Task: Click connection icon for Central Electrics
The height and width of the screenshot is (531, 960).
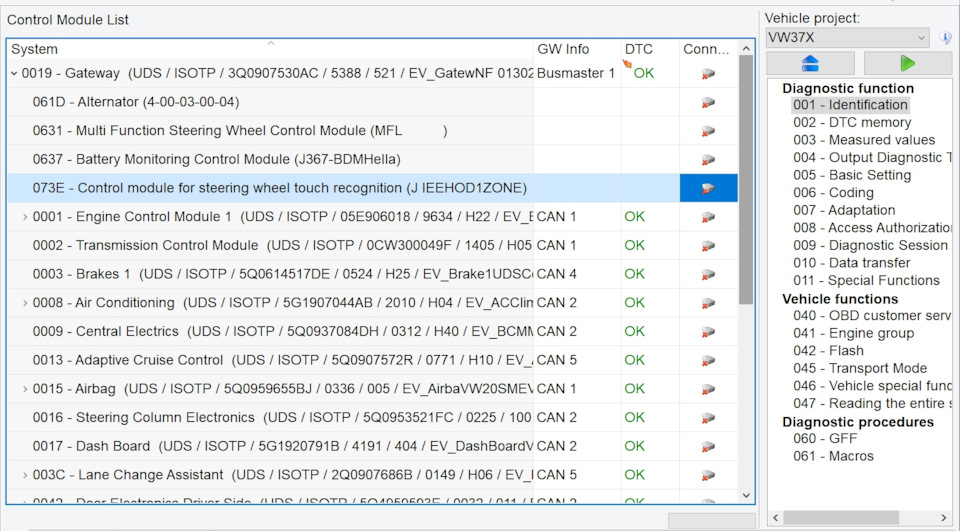Action: (x=708, y=332)
